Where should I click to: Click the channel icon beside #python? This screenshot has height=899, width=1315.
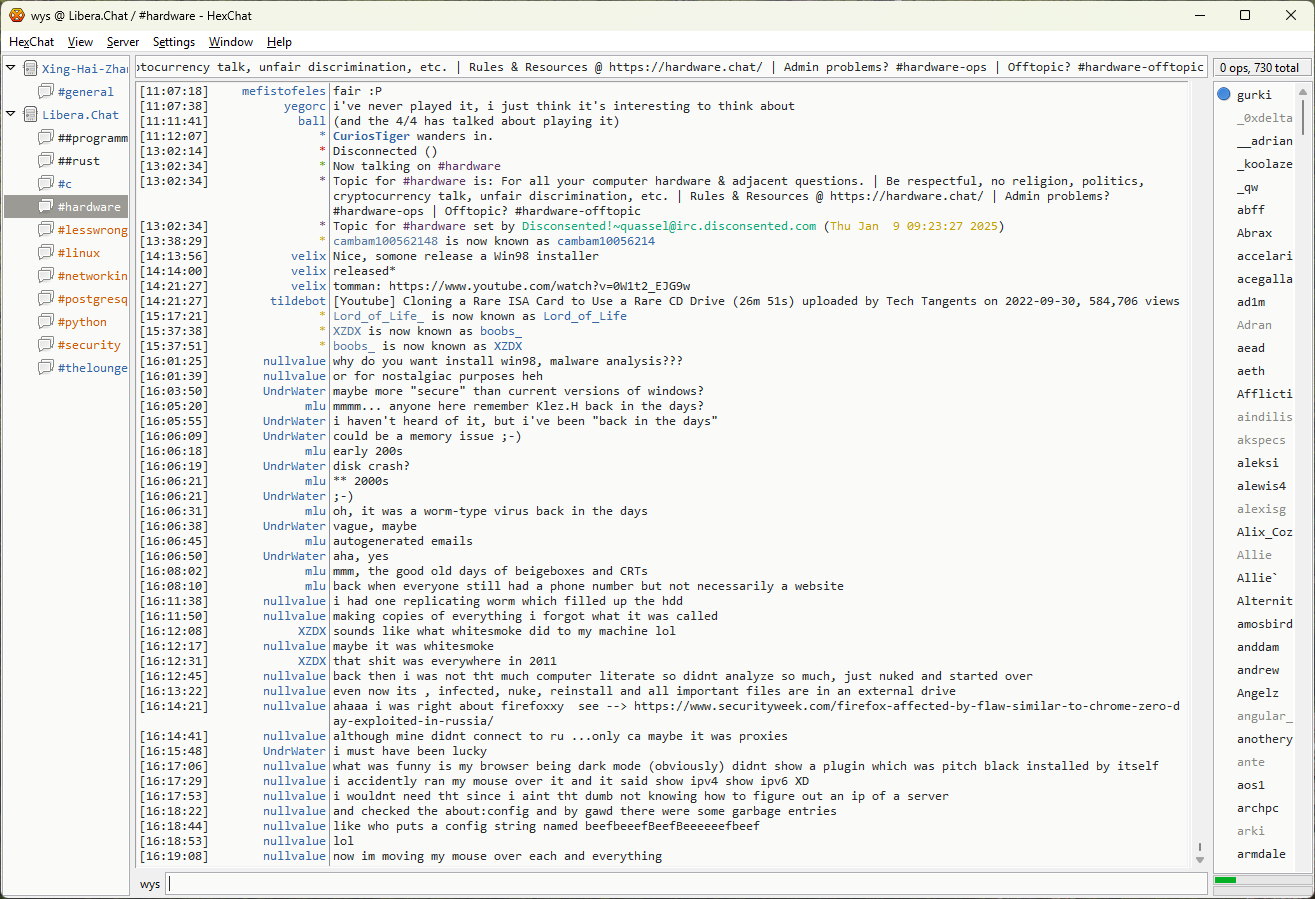point(46,322)
